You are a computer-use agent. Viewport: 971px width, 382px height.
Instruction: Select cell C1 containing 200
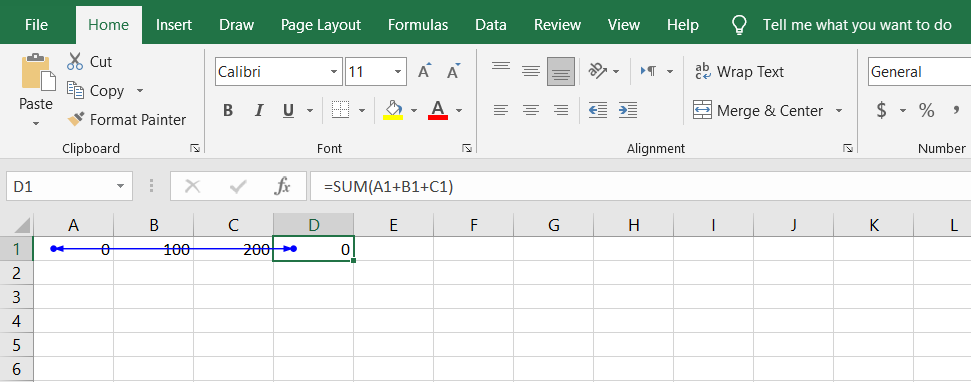pyautogui.click(x=233, y=249)
